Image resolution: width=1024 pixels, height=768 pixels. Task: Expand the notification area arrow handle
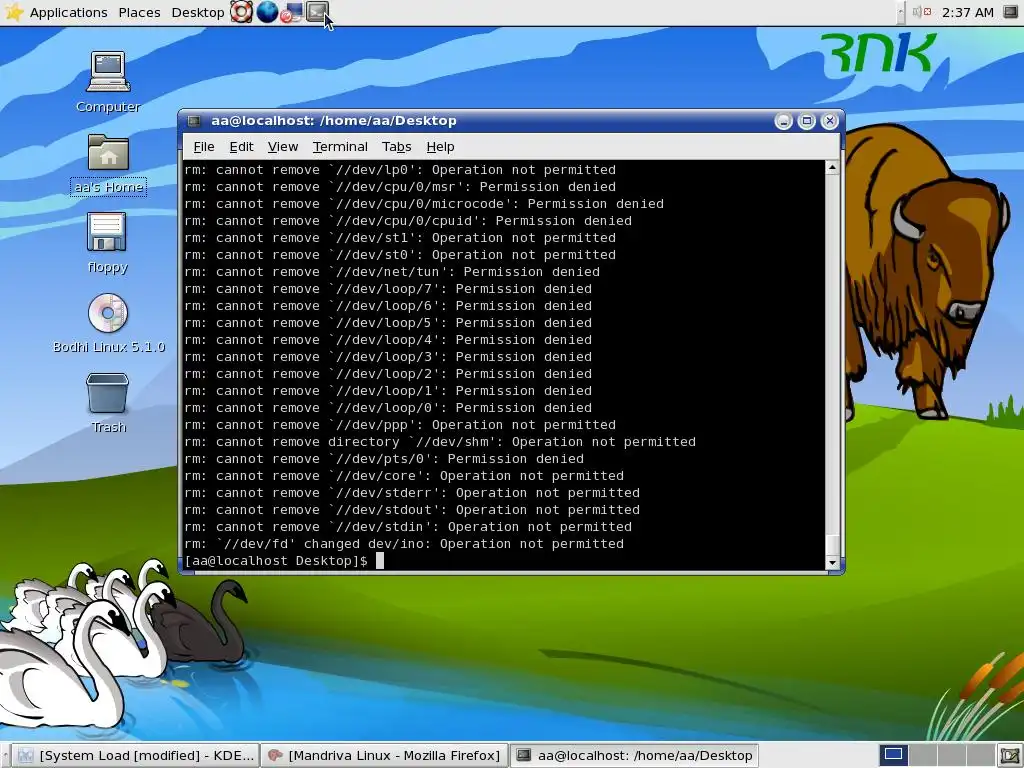tap(901, 12)
